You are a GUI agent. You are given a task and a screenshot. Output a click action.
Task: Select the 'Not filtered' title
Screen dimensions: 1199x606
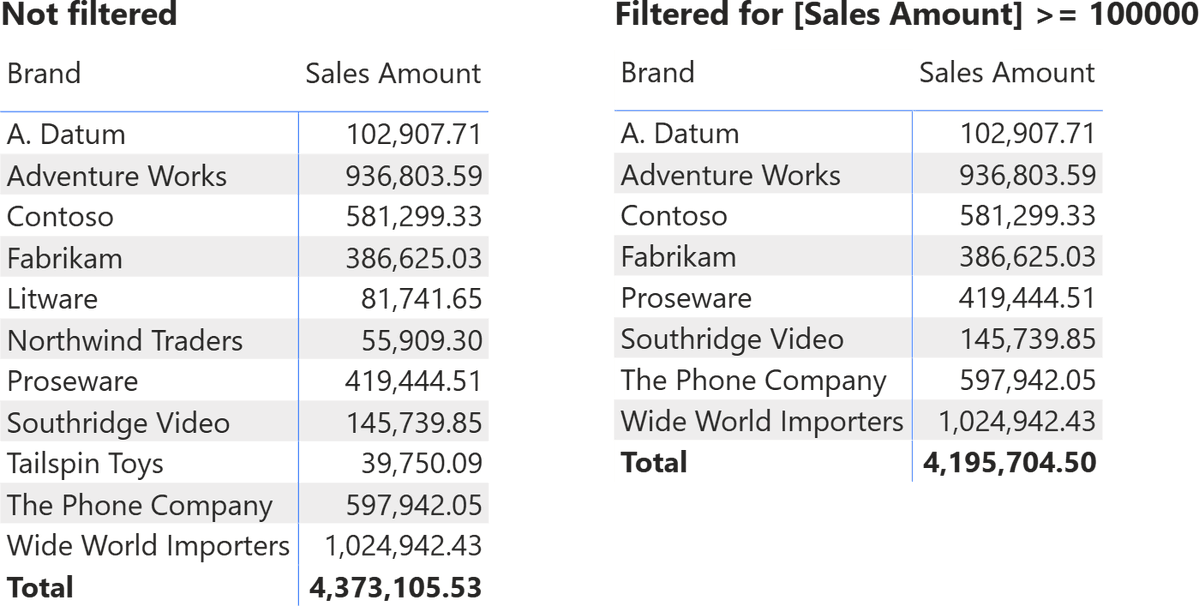[89, 14]
